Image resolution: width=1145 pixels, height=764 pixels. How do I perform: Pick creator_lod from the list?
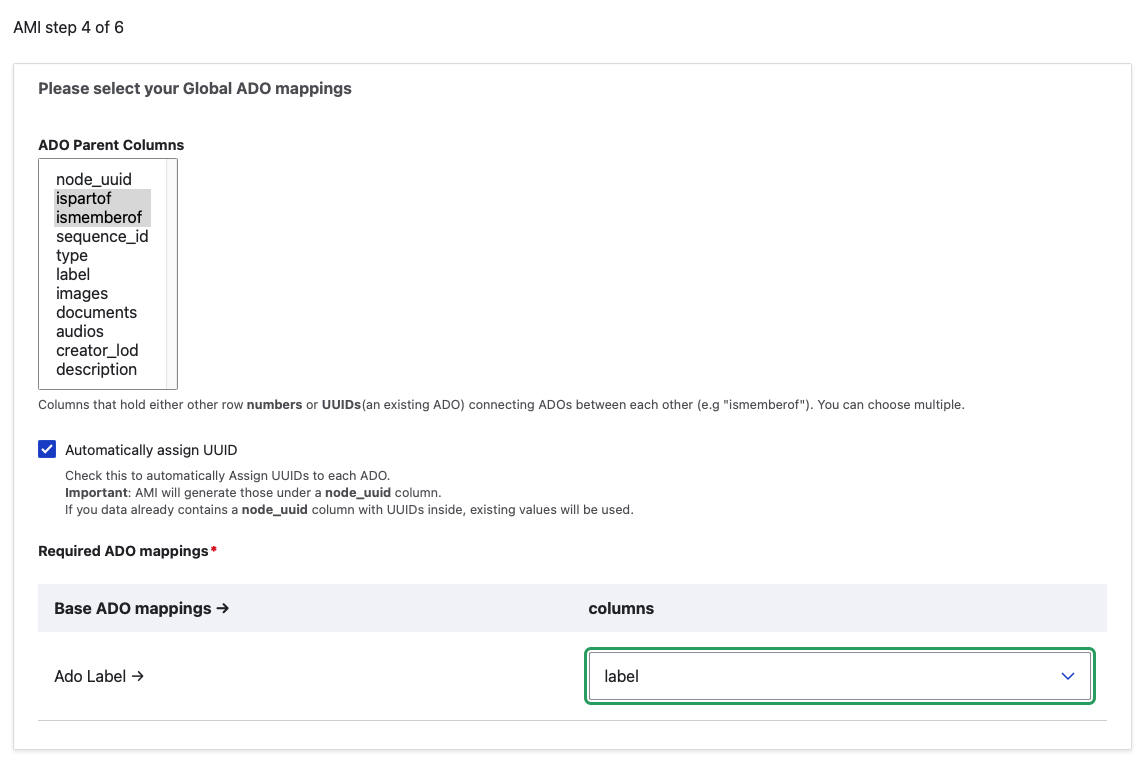[x=97, y=351]
